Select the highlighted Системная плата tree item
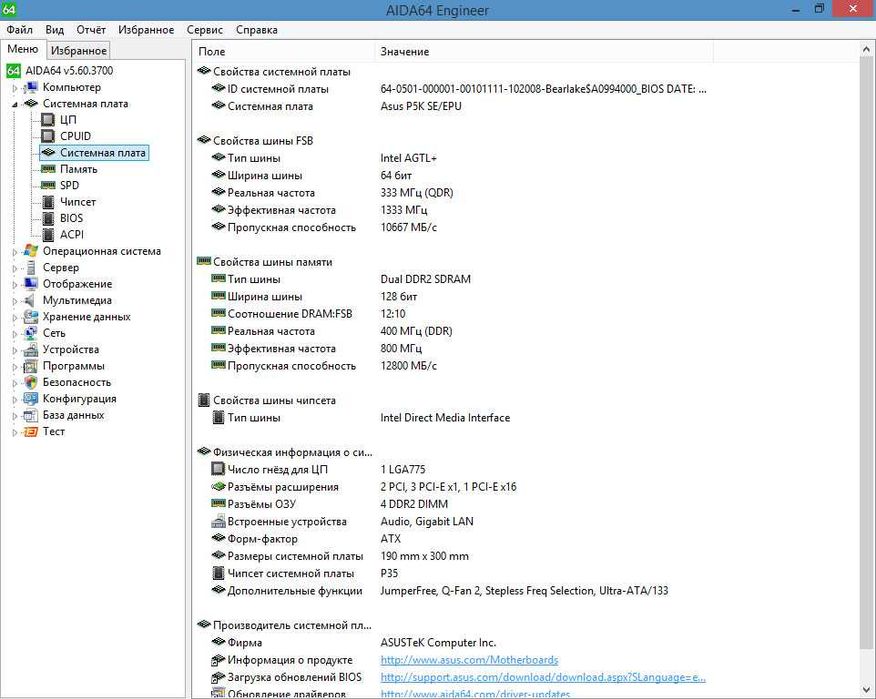 coord(94,153)
